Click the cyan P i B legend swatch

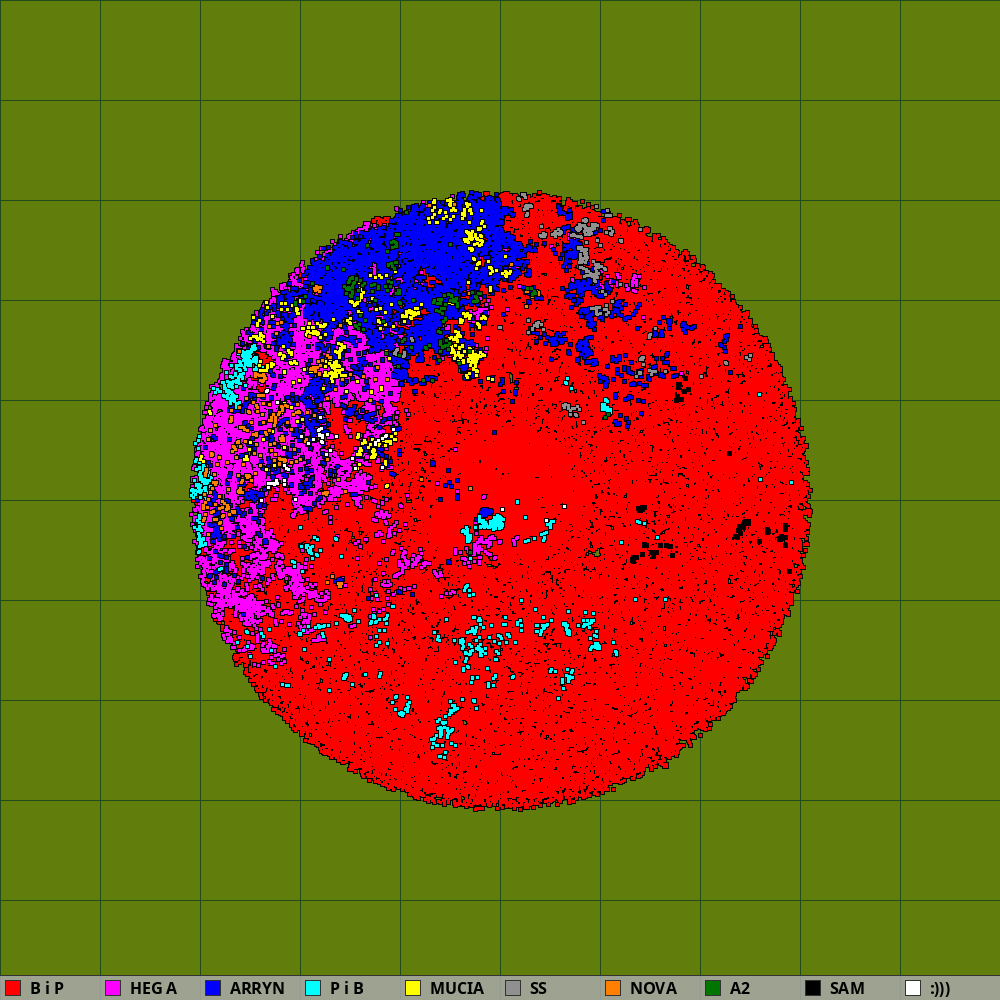313,988
